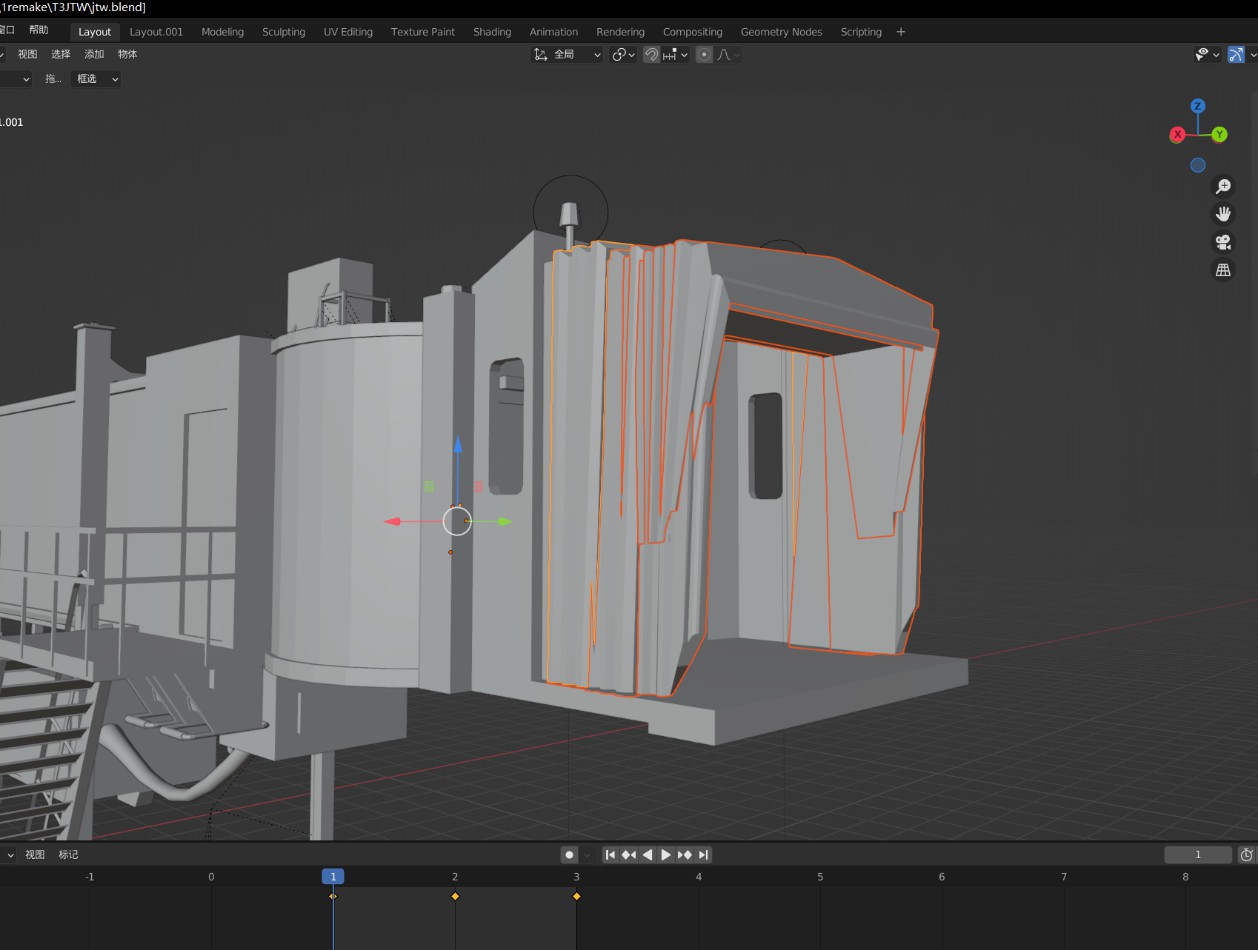
Task: Click the keyframe diamond at frame 2
Action: (455, 896)
